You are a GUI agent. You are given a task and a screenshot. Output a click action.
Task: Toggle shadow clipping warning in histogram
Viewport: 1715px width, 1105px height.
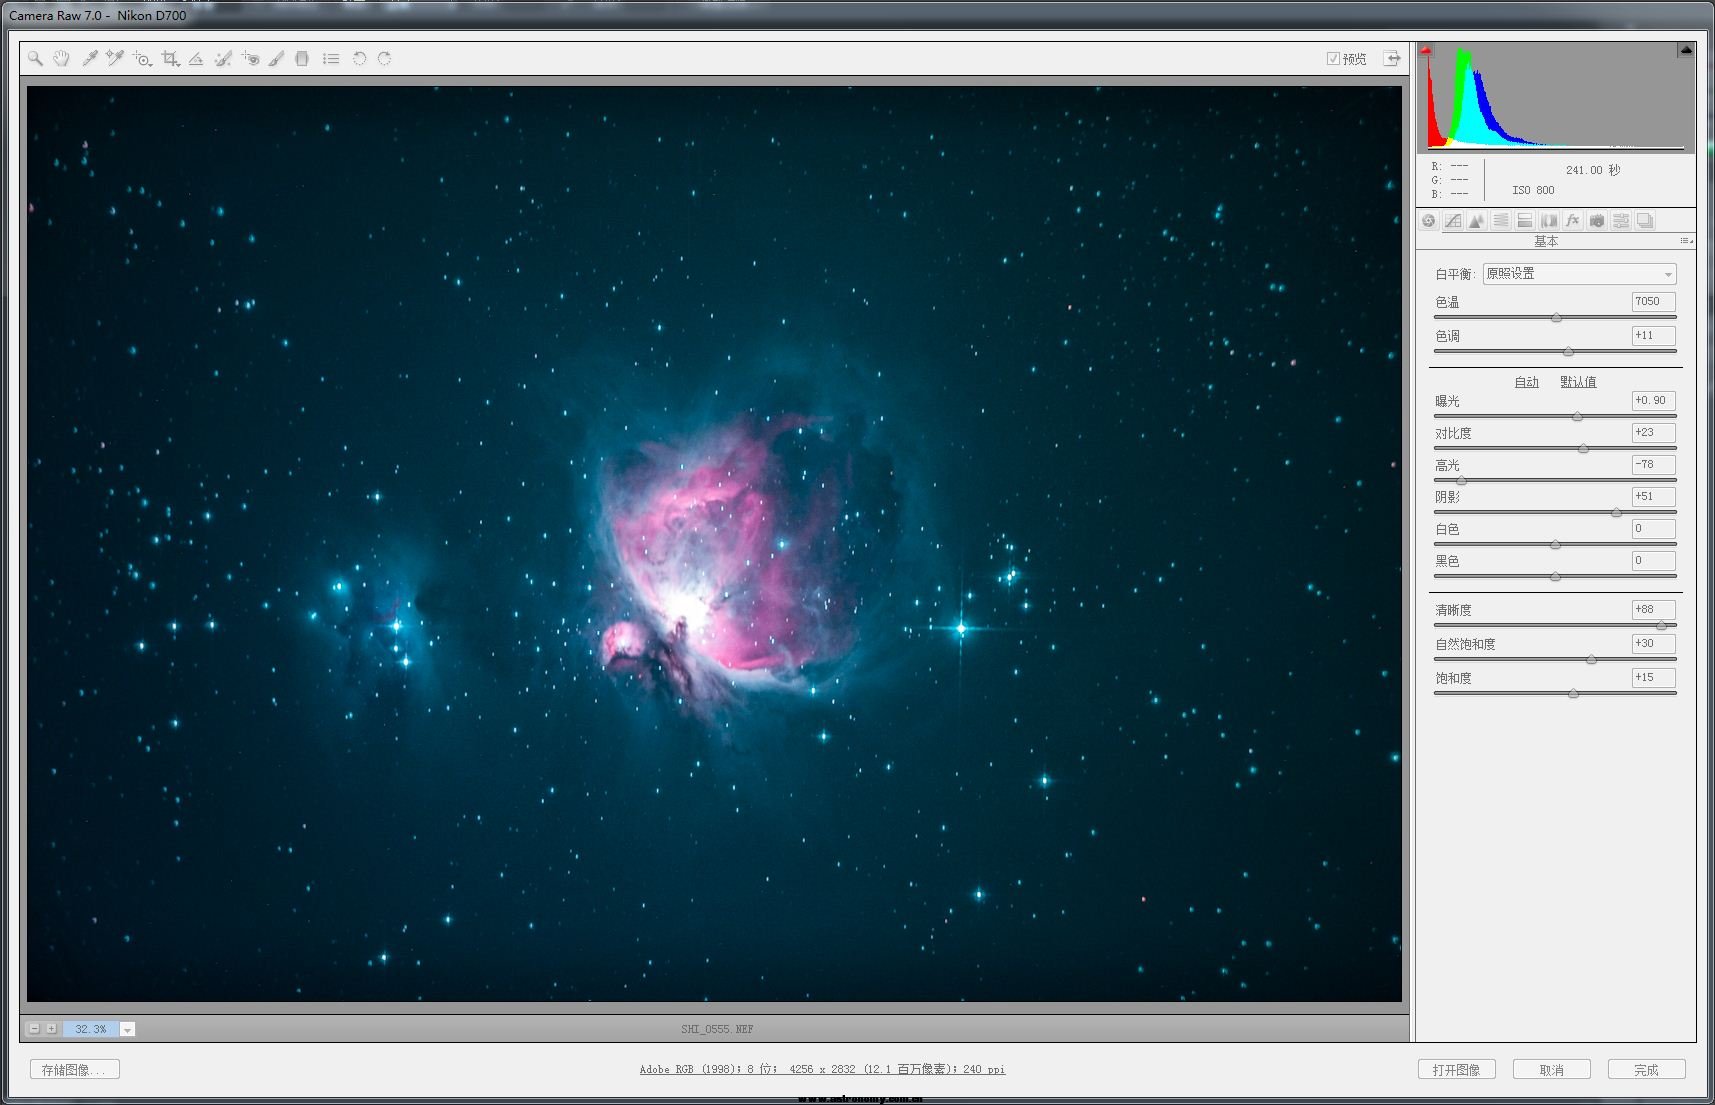(1427, 50)
